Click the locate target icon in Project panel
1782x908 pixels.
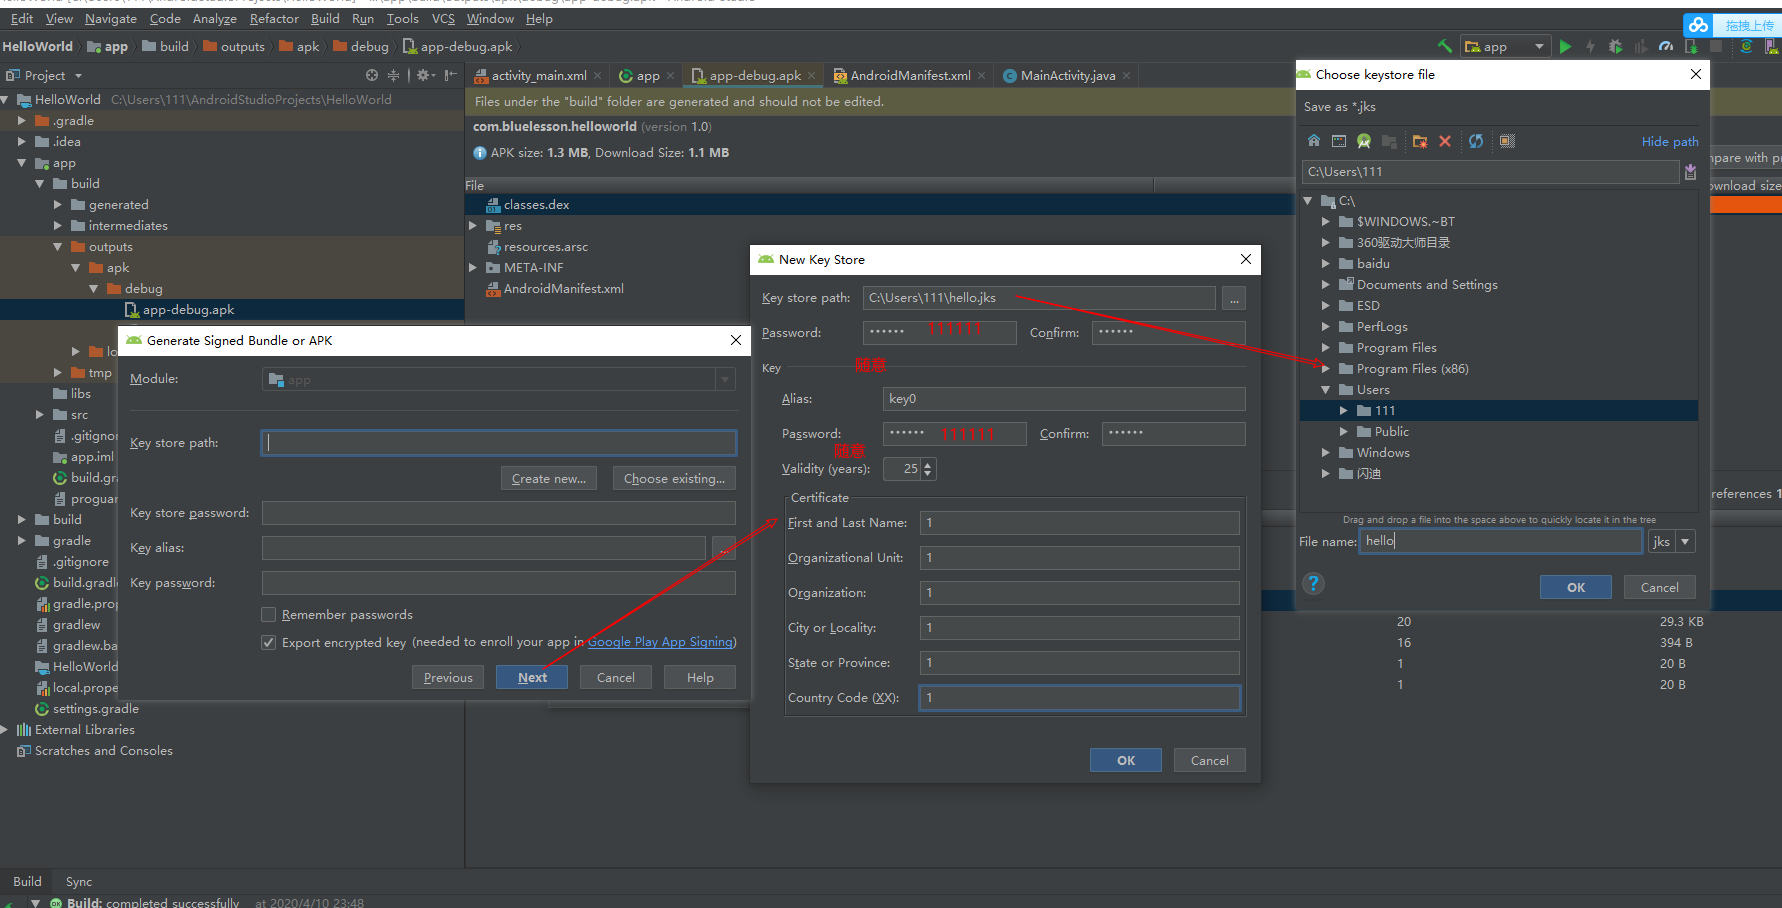tap(372, 75)
